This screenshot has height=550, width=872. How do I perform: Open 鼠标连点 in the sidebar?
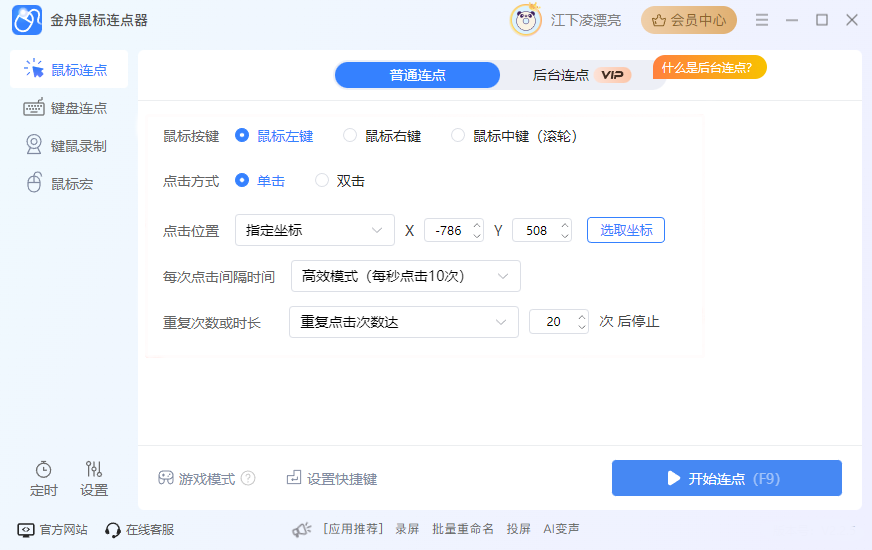[x=69, y=70]
